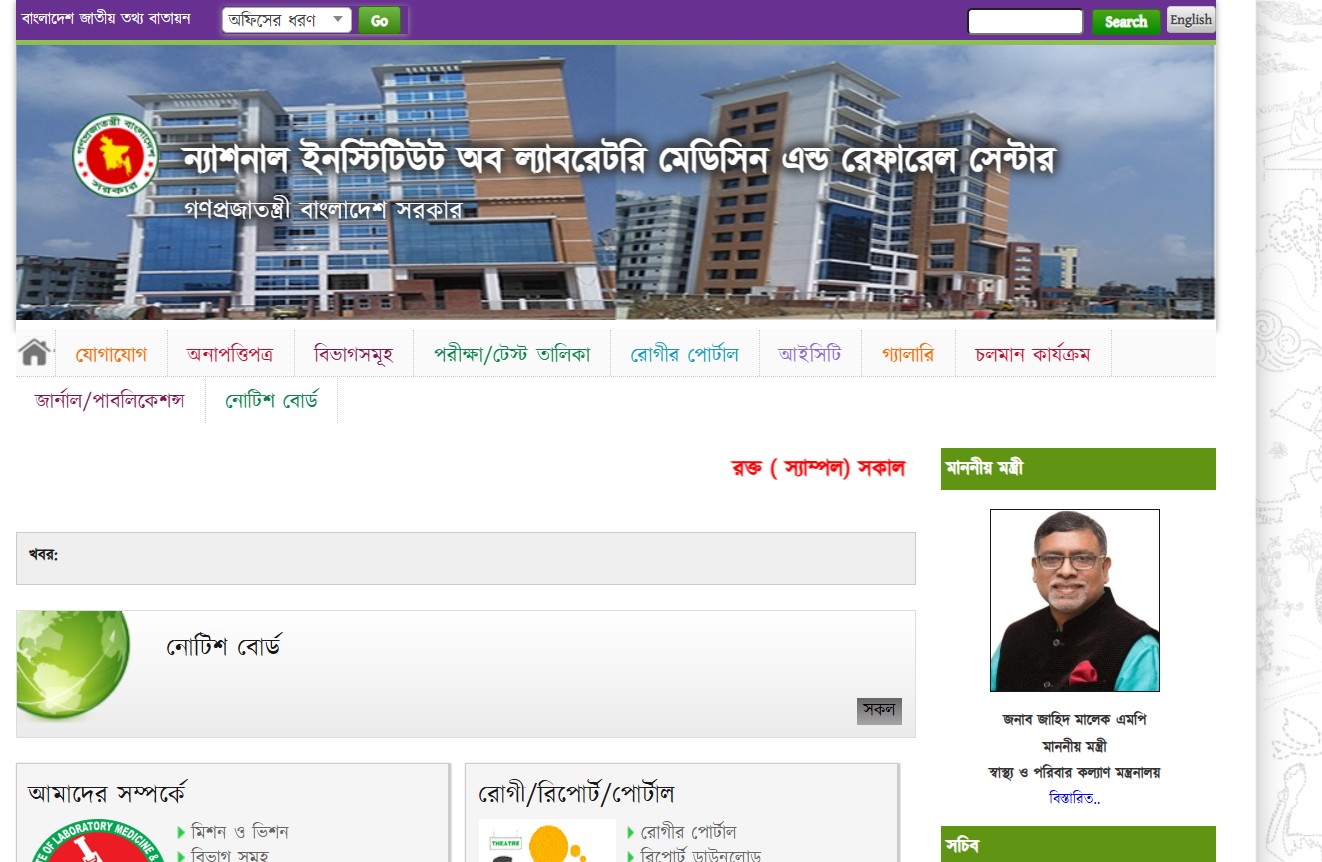Select the বিভাগসমূহ menu
The width and height of the screenshot is (1322, 862).
[353, 354]
